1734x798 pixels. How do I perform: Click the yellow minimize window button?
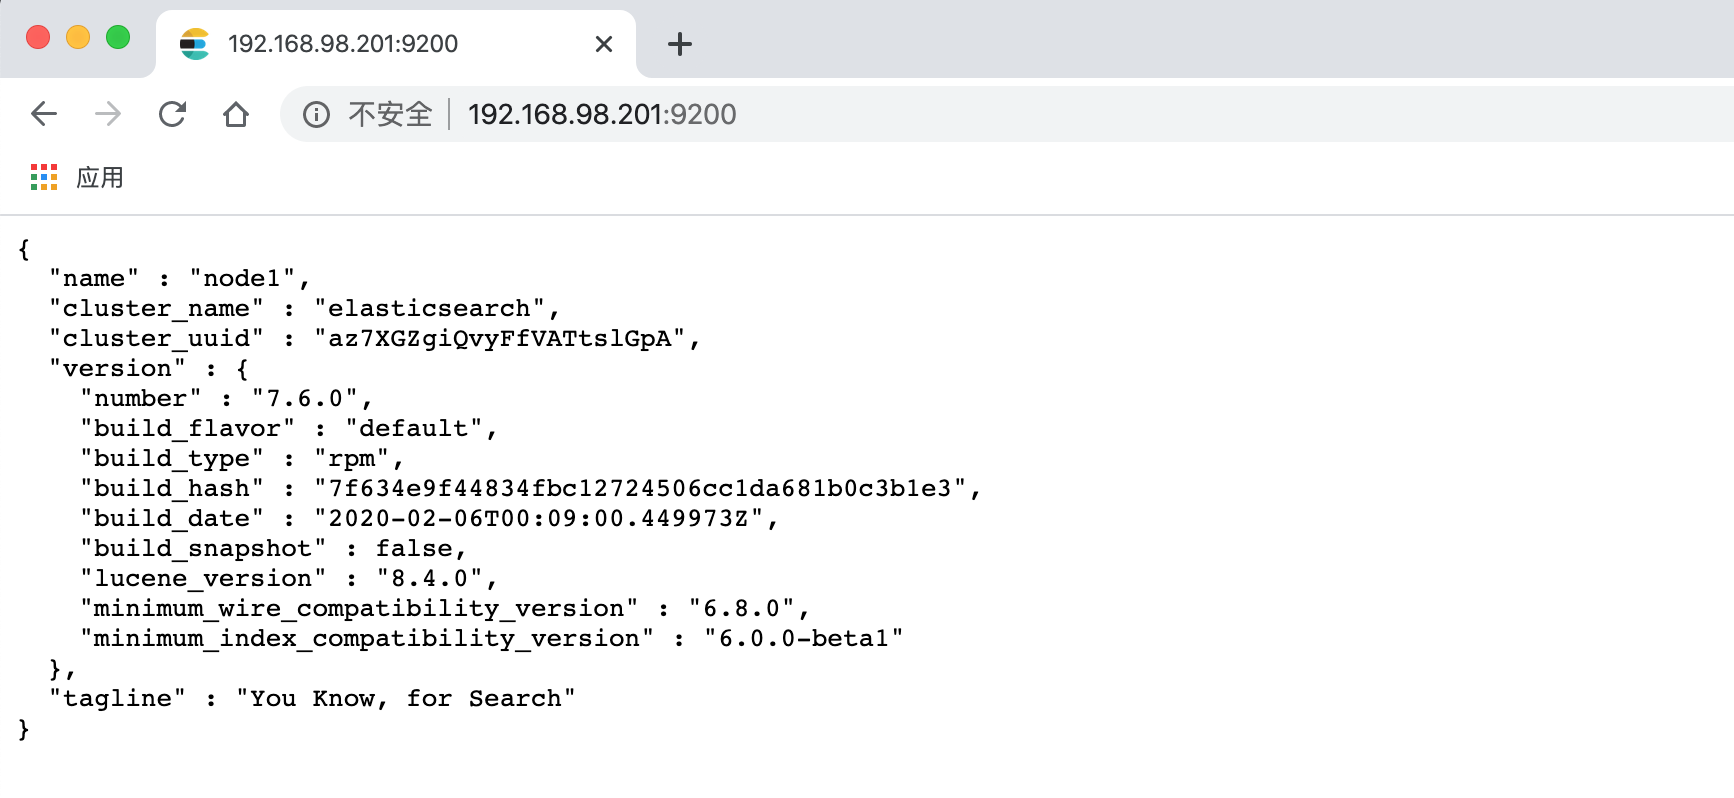(x=78, y=37)
